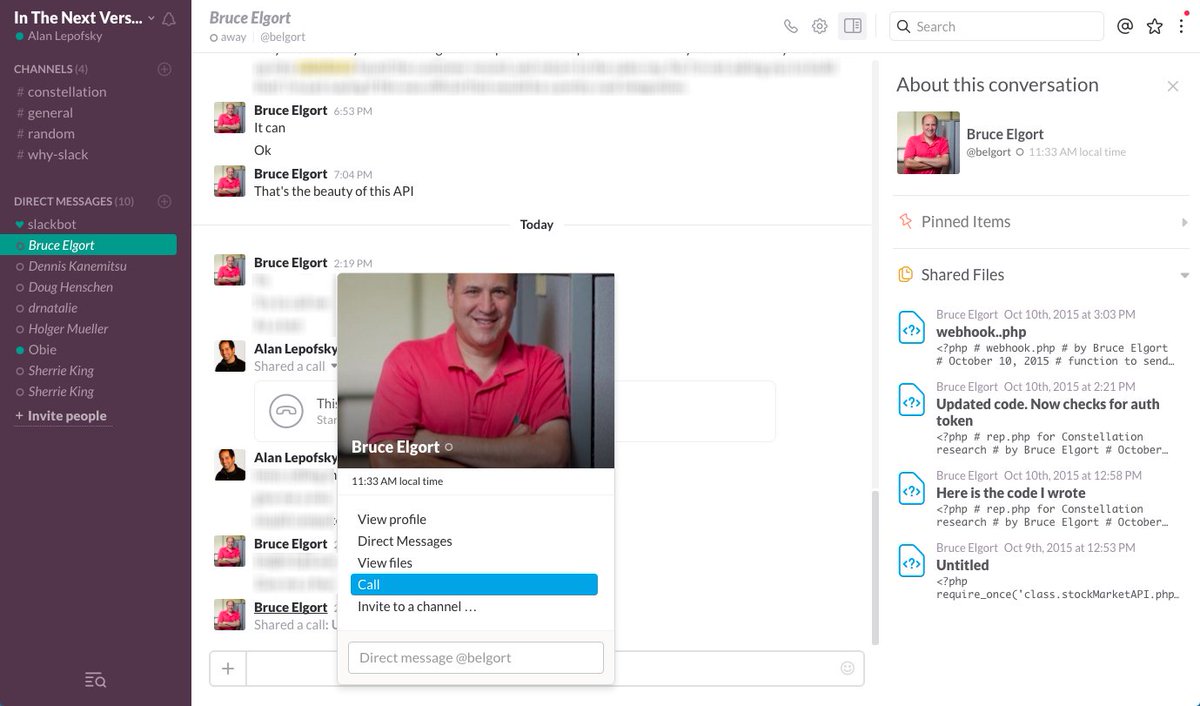Open Holger Mueller direct message
Image resolution: width=1200 pixels, height=706 pixels.
point(62,329)
